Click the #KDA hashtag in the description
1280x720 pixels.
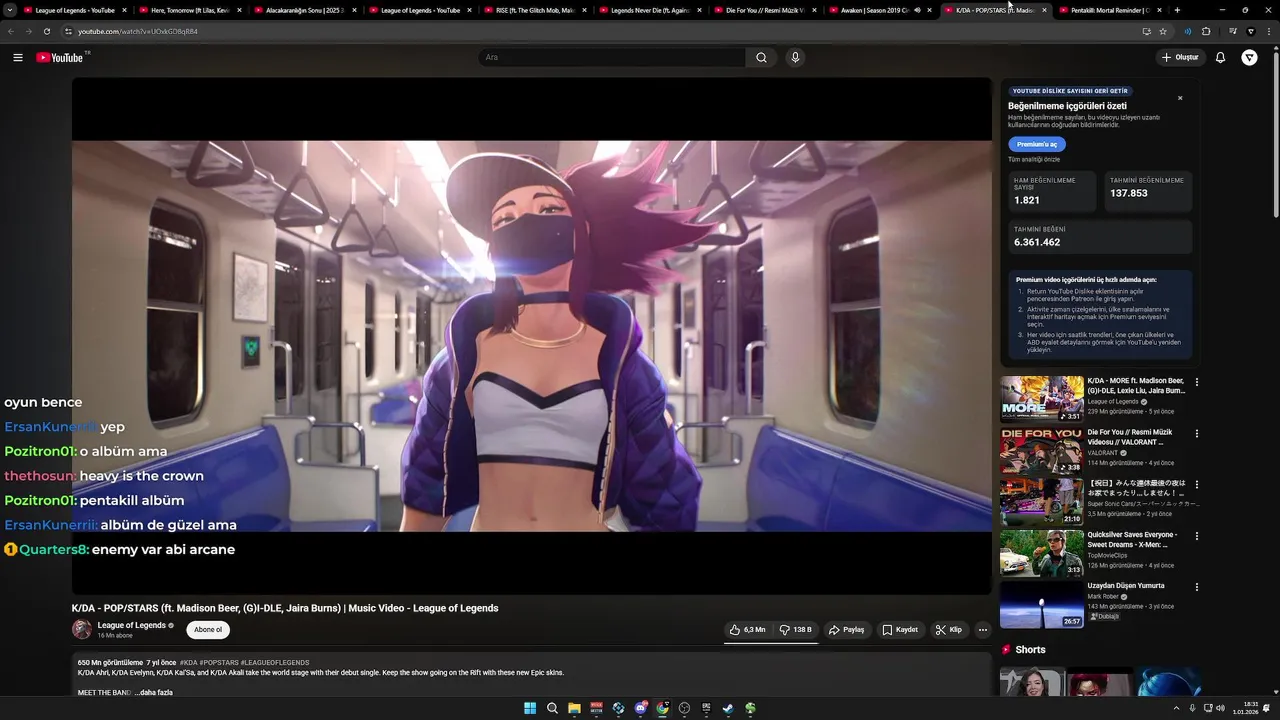[188, 662]
